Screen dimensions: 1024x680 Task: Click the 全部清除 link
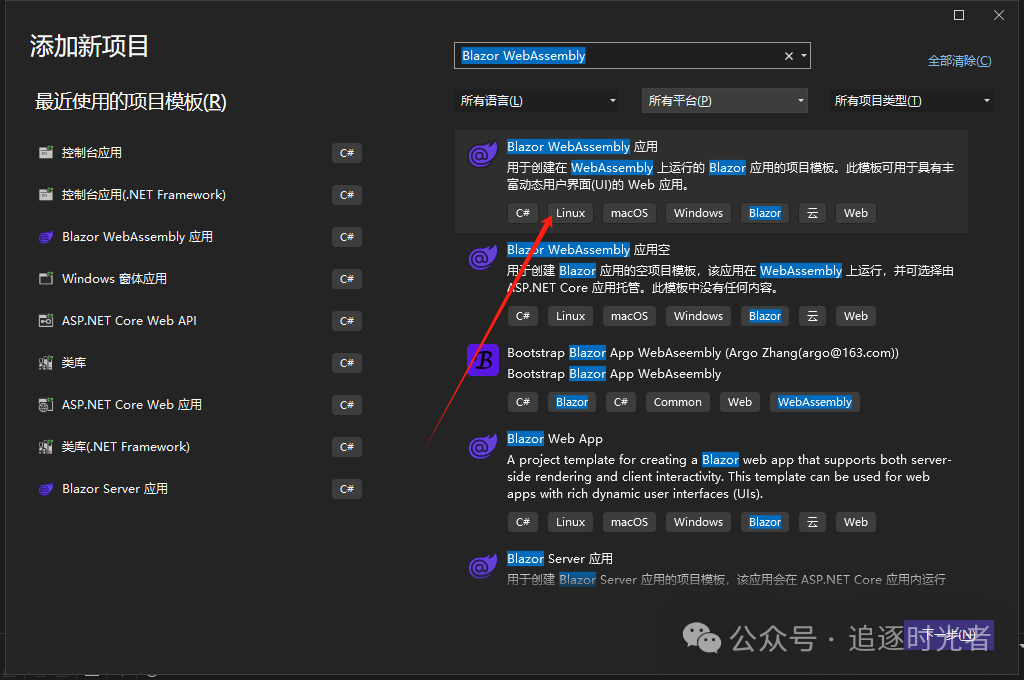tap(959, 61)
